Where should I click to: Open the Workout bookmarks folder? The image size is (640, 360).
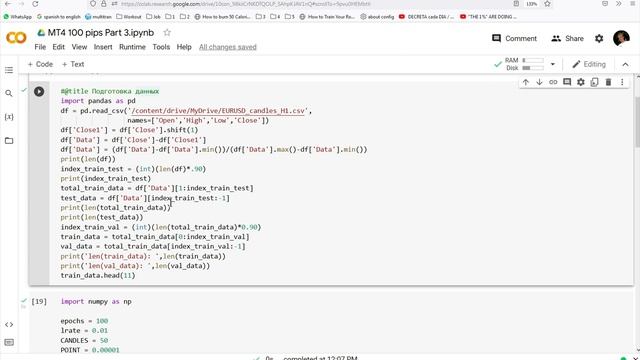[x=129, y=17]
